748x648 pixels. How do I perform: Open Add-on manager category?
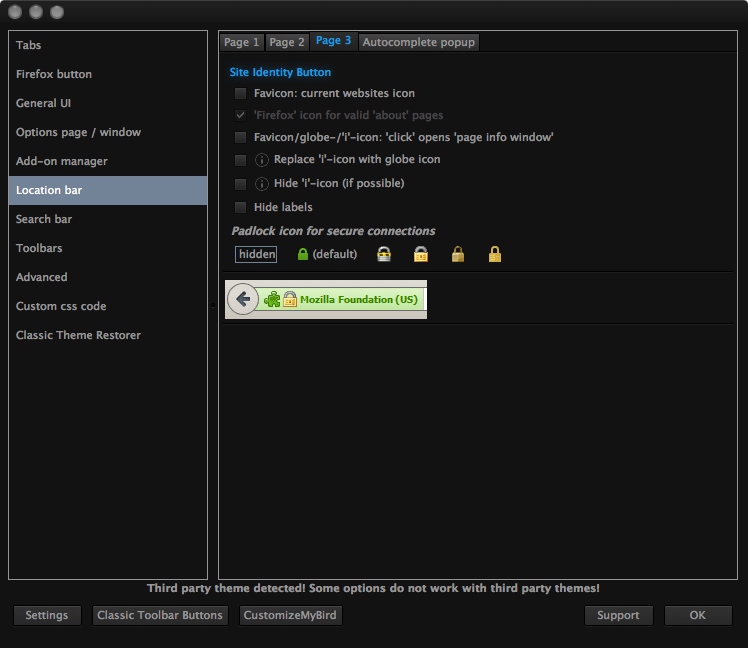(108, 162)
